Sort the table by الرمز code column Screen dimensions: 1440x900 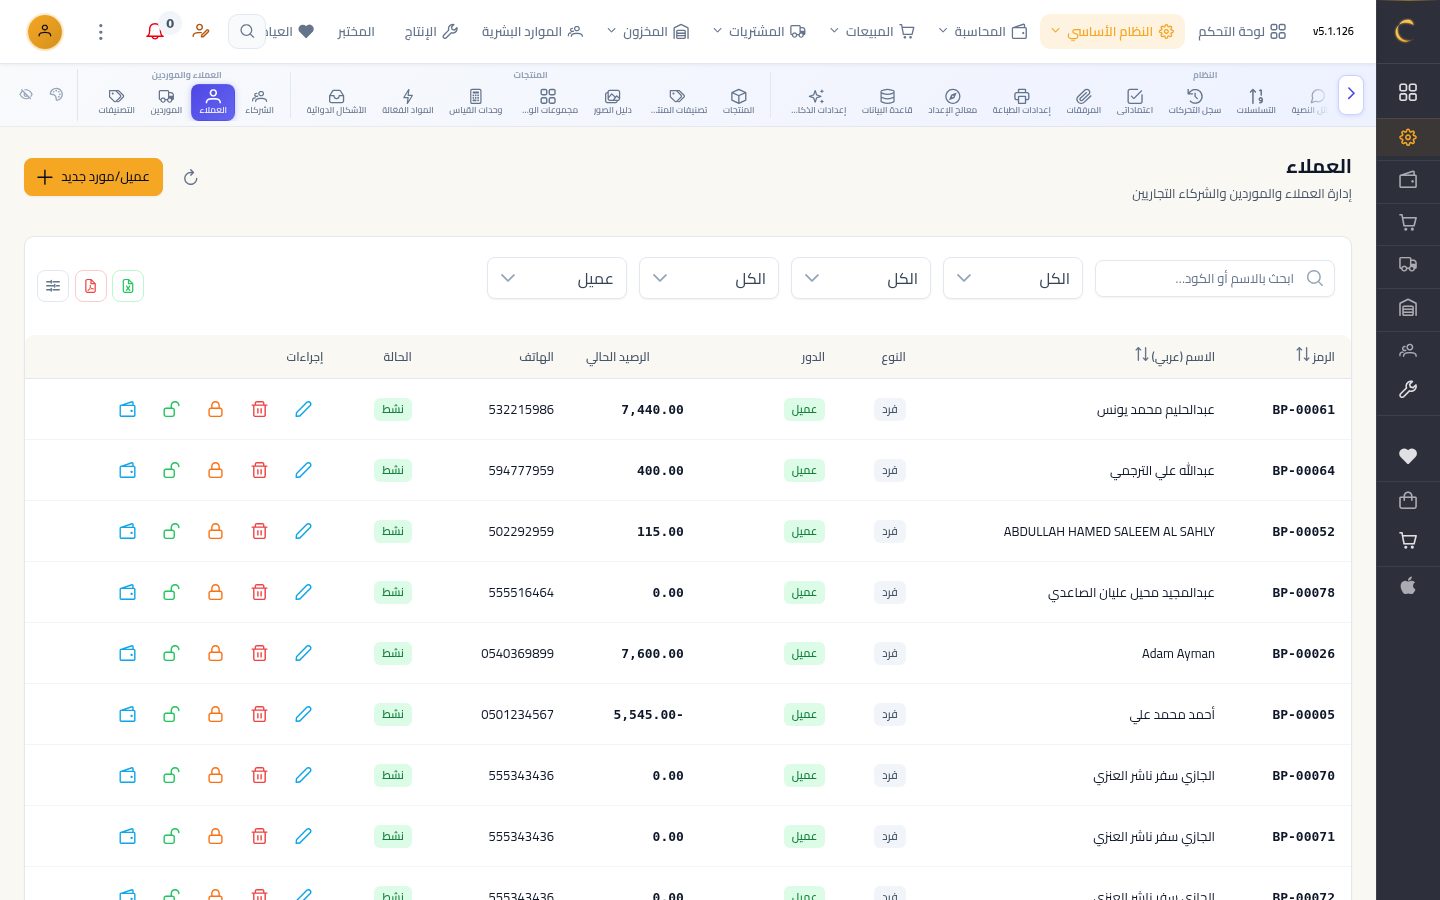1315,356
